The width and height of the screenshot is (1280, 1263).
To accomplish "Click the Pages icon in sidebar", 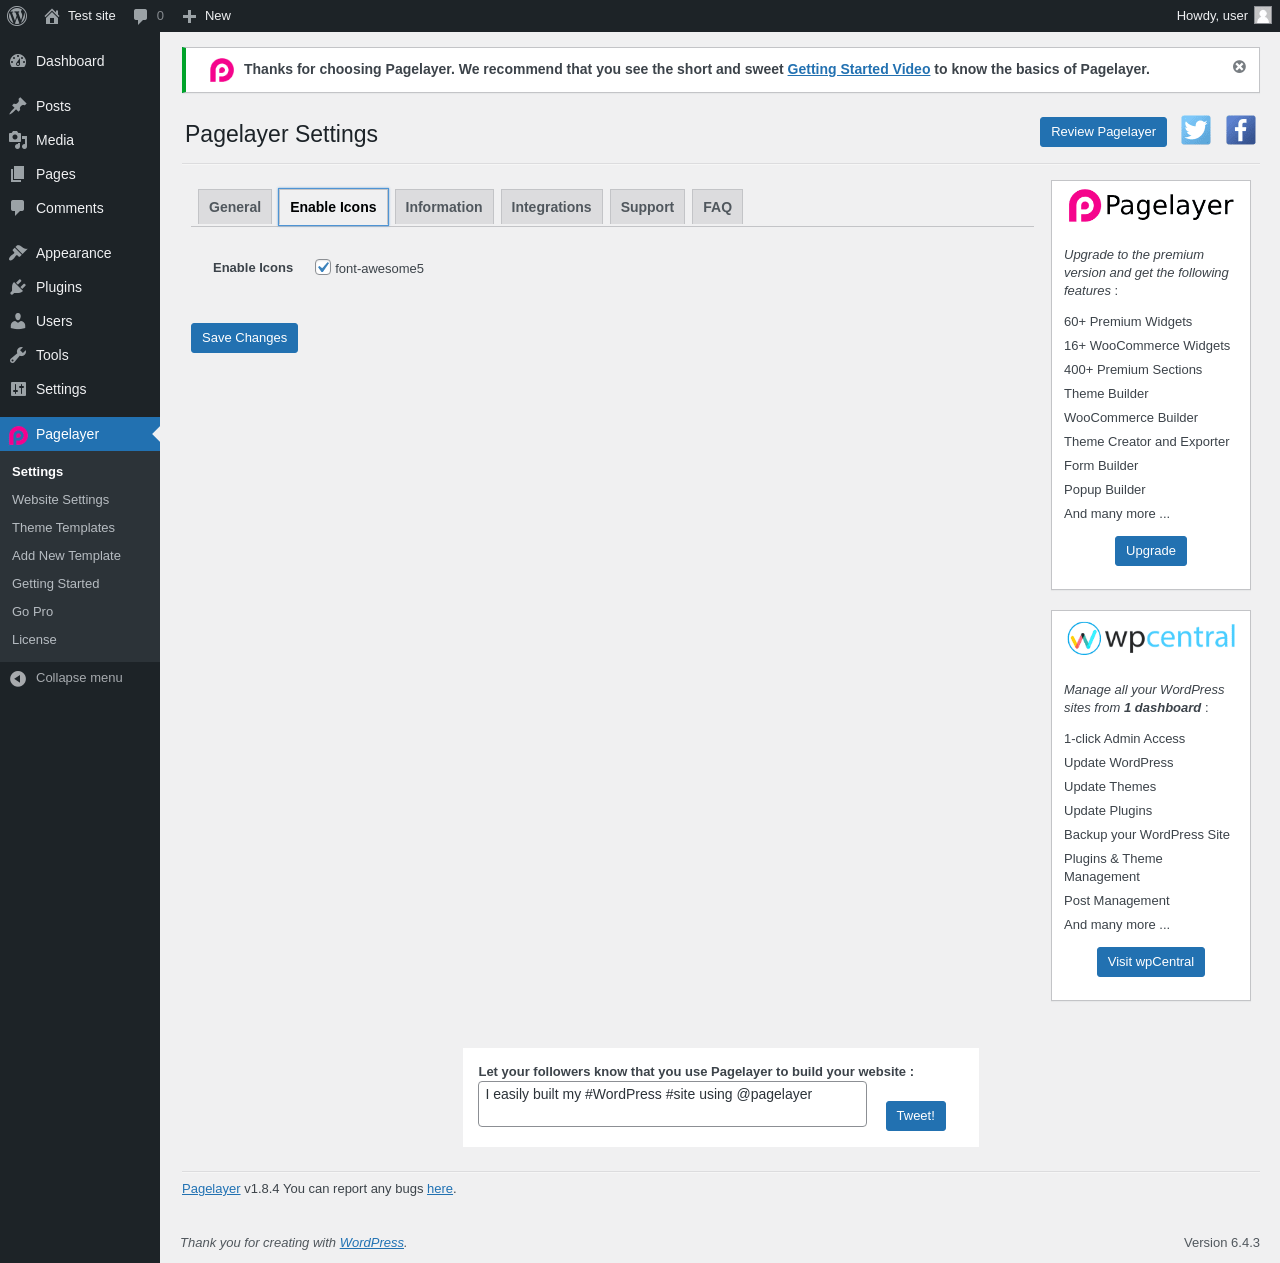I will 18,174.
